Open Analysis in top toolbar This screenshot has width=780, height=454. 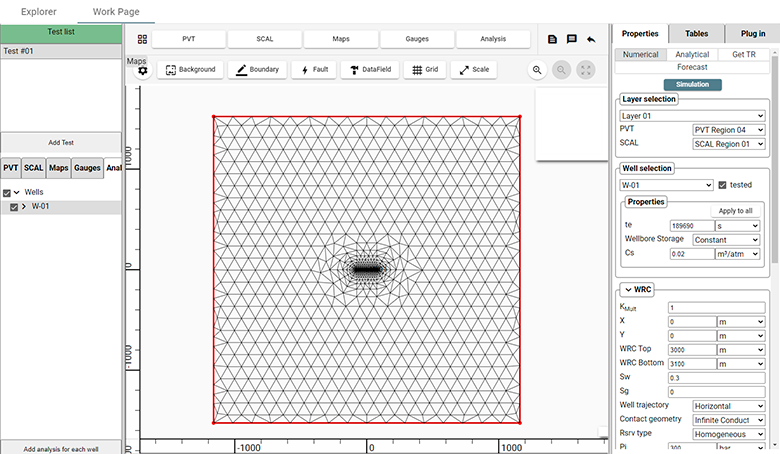[x=493, y=39]
